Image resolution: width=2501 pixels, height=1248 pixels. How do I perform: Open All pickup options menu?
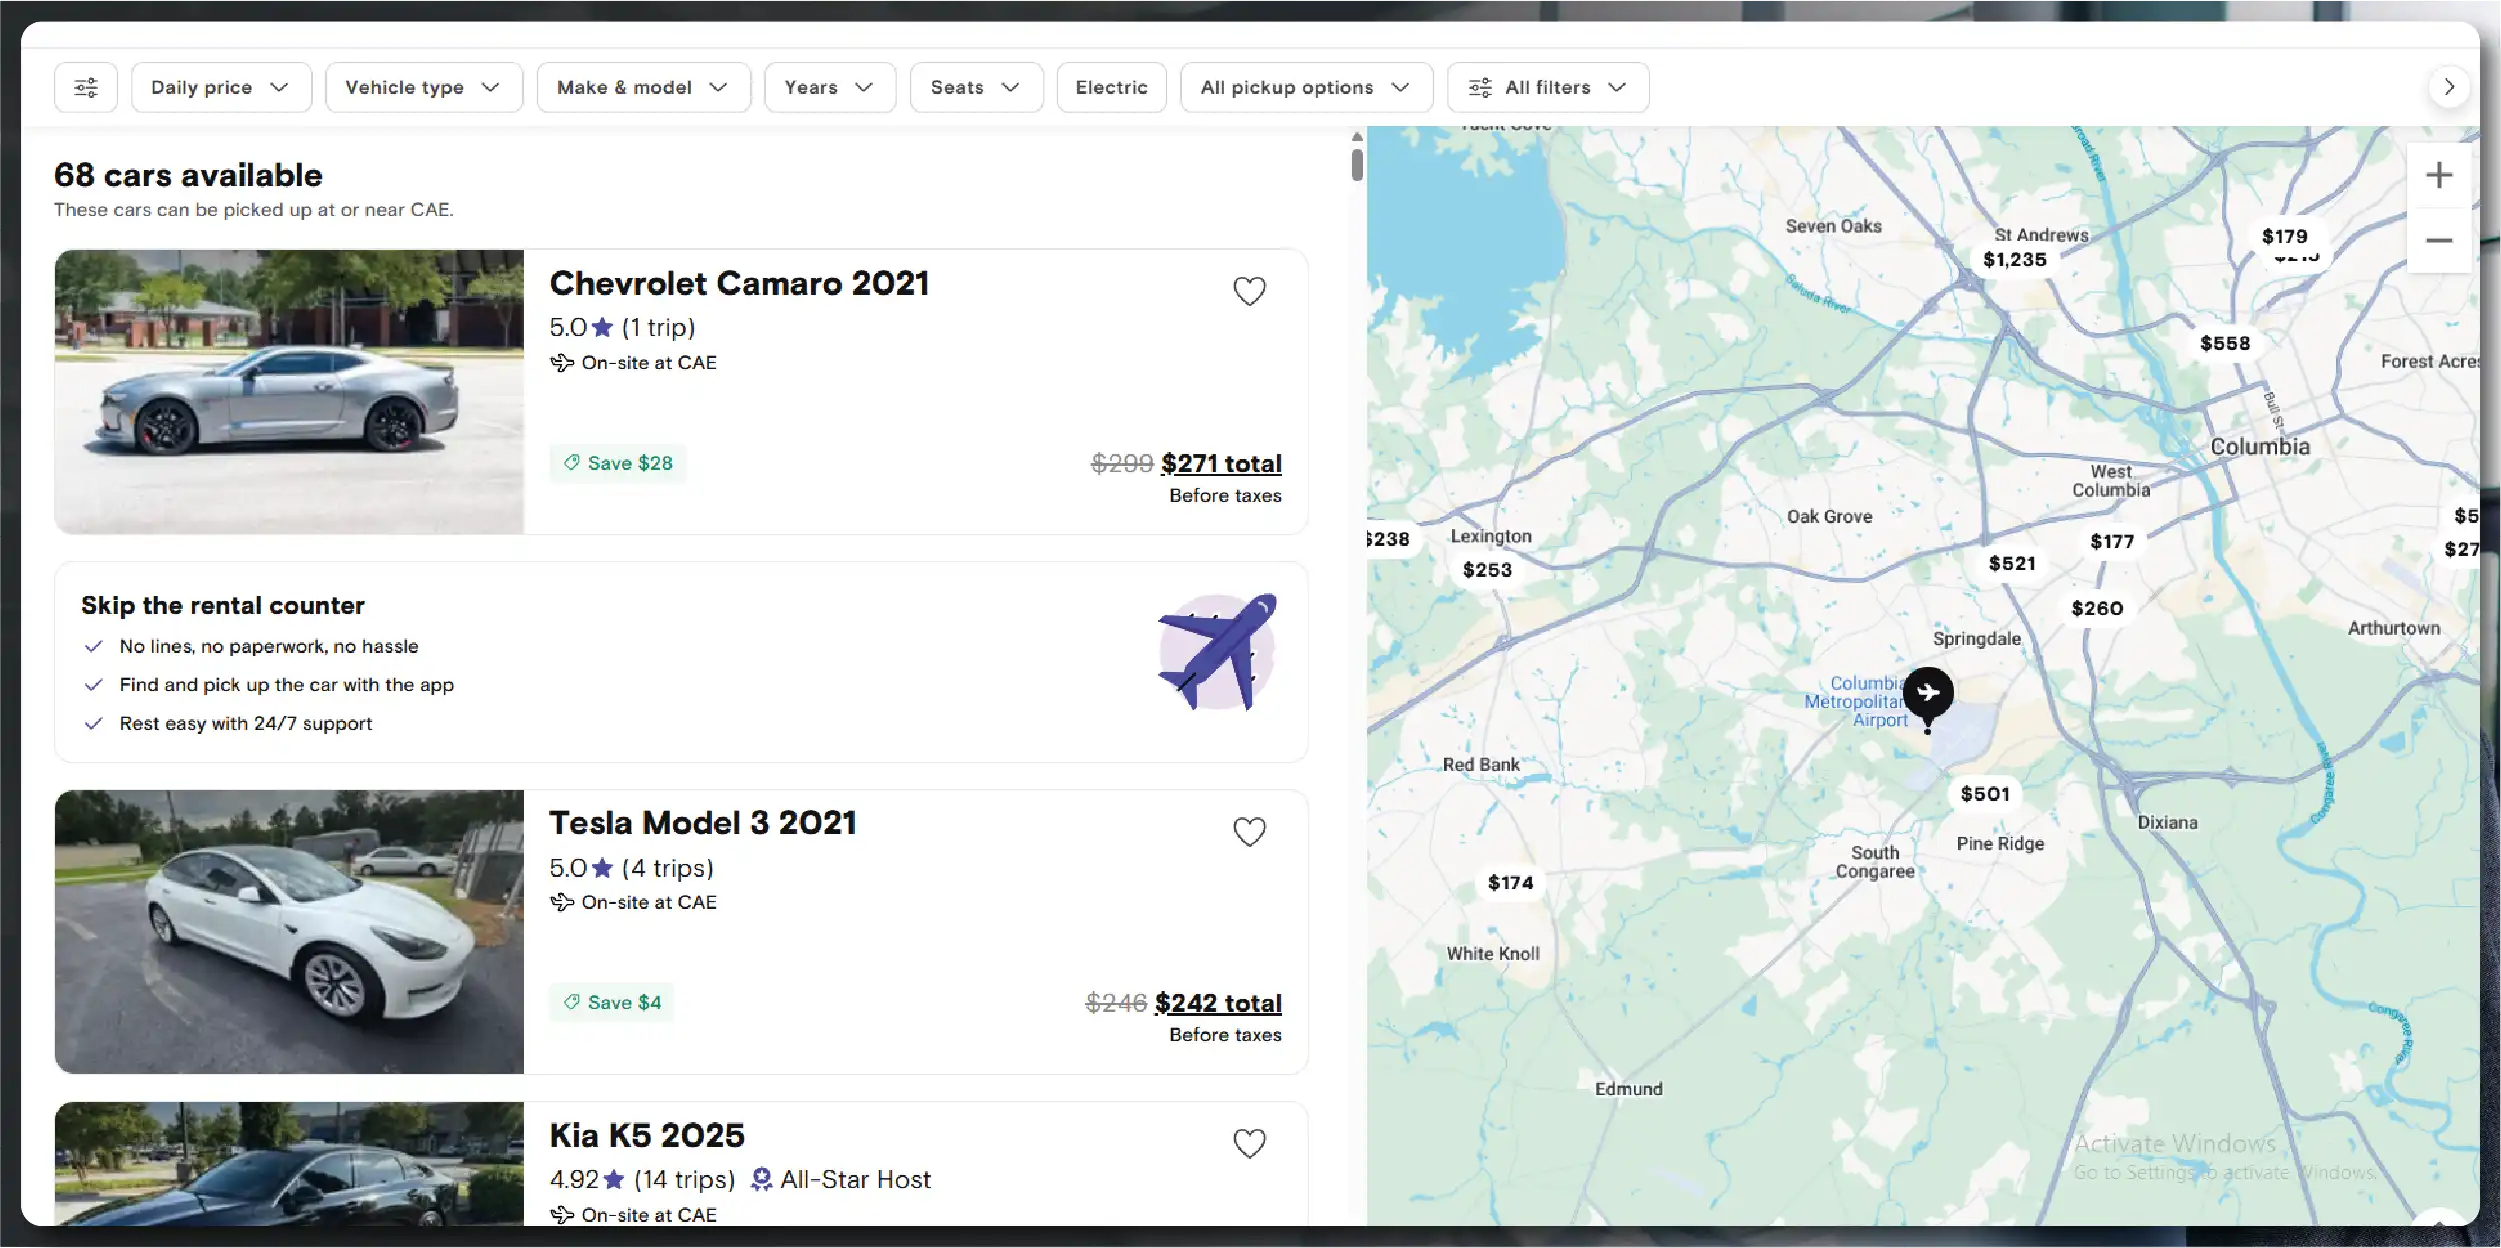1305,87
